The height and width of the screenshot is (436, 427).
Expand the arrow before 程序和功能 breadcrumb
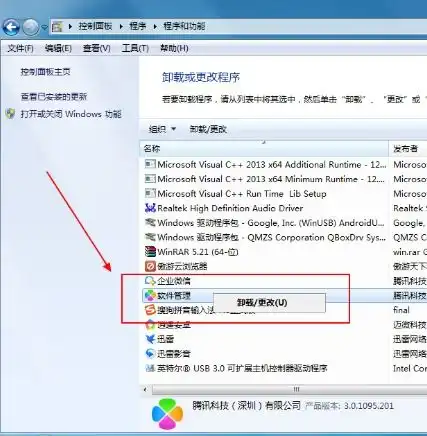(155, 26)
